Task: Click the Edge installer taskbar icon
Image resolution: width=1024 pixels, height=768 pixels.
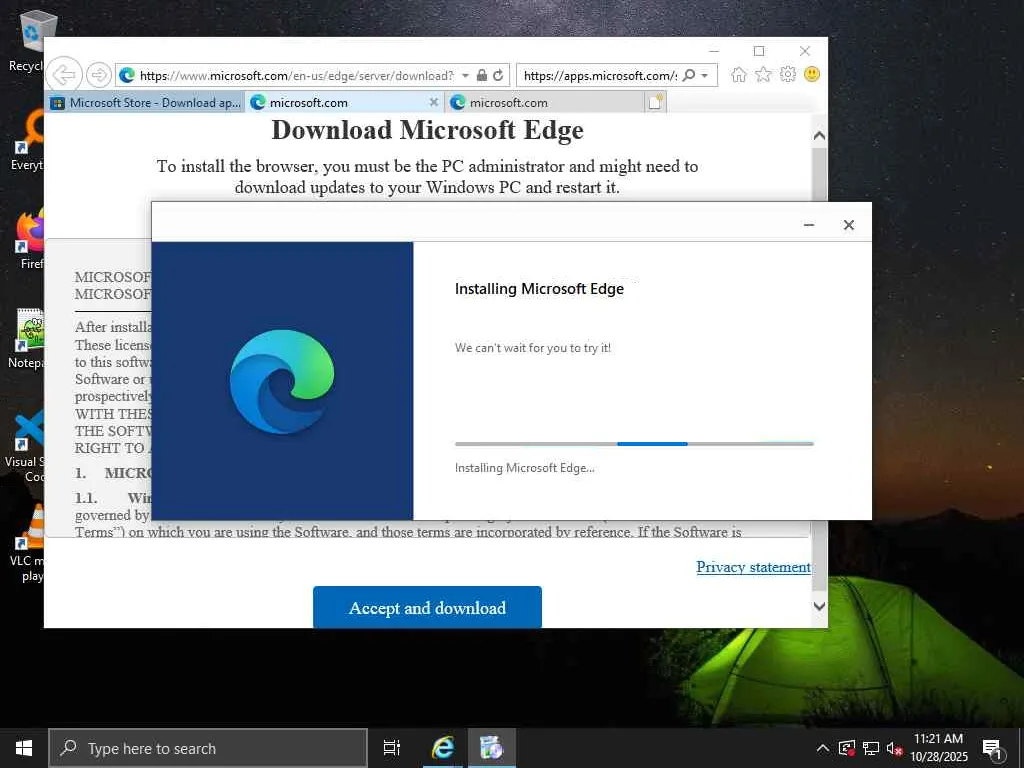Action: [491, 748]
